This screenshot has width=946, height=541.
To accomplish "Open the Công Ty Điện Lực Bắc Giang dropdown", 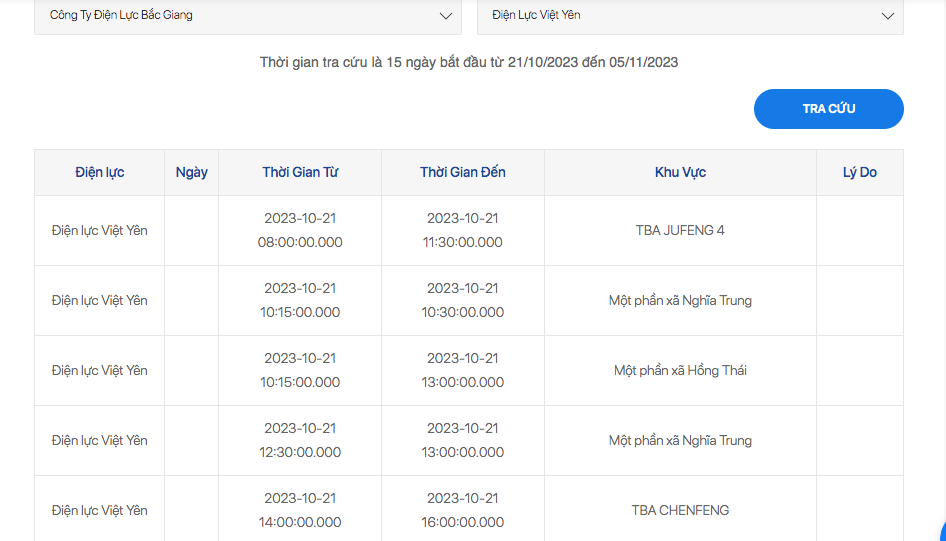I will point(248,16).
